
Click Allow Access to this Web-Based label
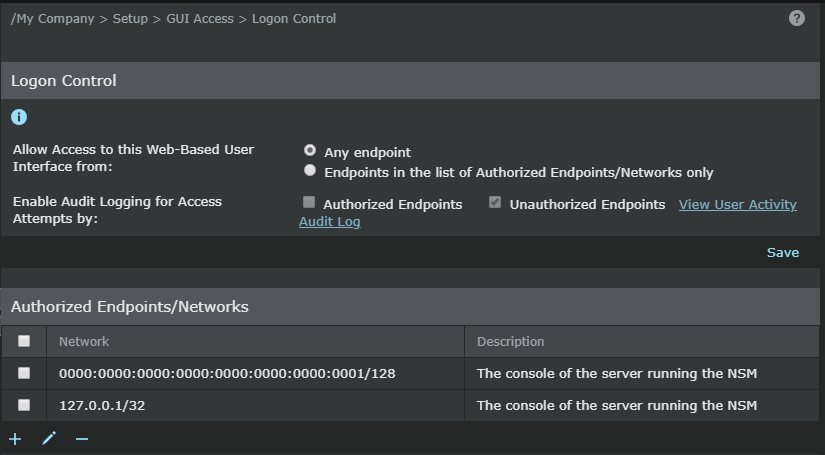coord(133,158)
